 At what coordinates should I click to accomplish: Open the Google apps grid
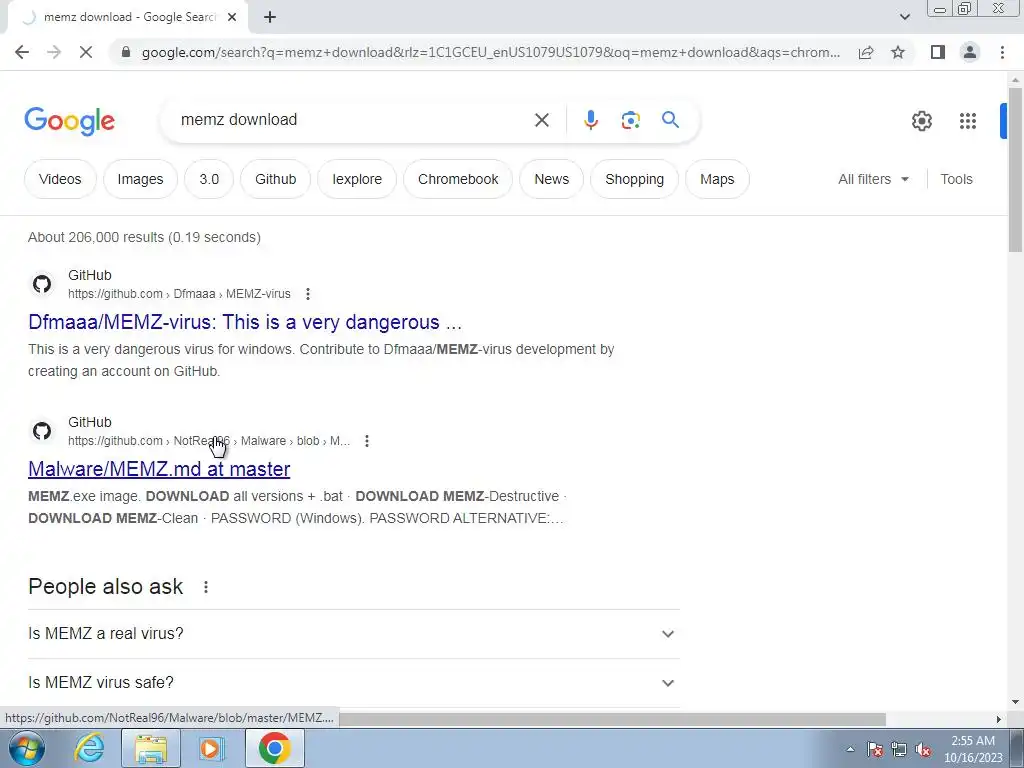click(x=968, y=121)
